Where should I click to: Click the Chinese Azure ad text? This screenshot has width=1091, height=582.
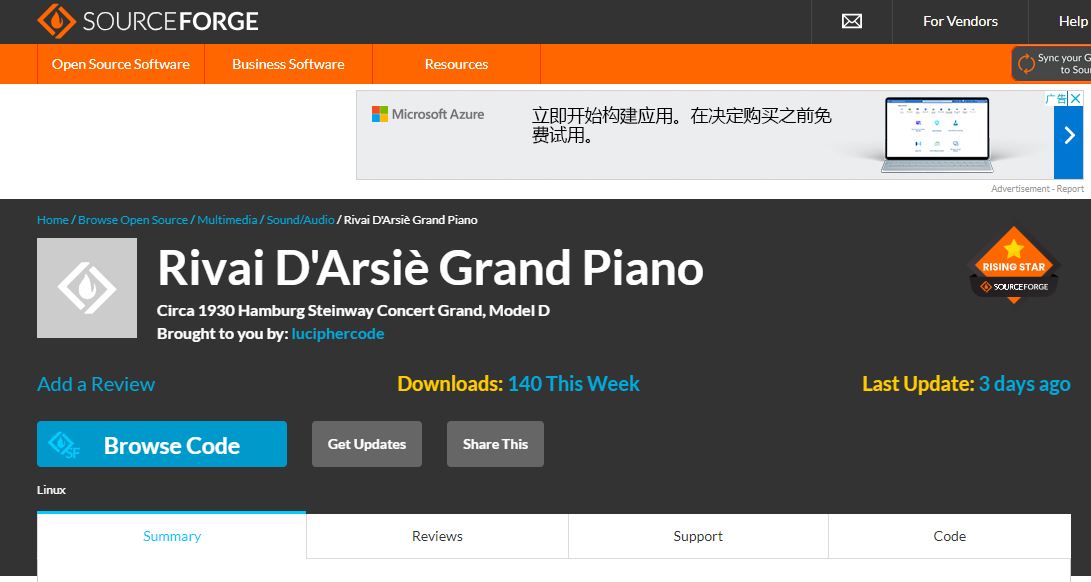[682, 125]
